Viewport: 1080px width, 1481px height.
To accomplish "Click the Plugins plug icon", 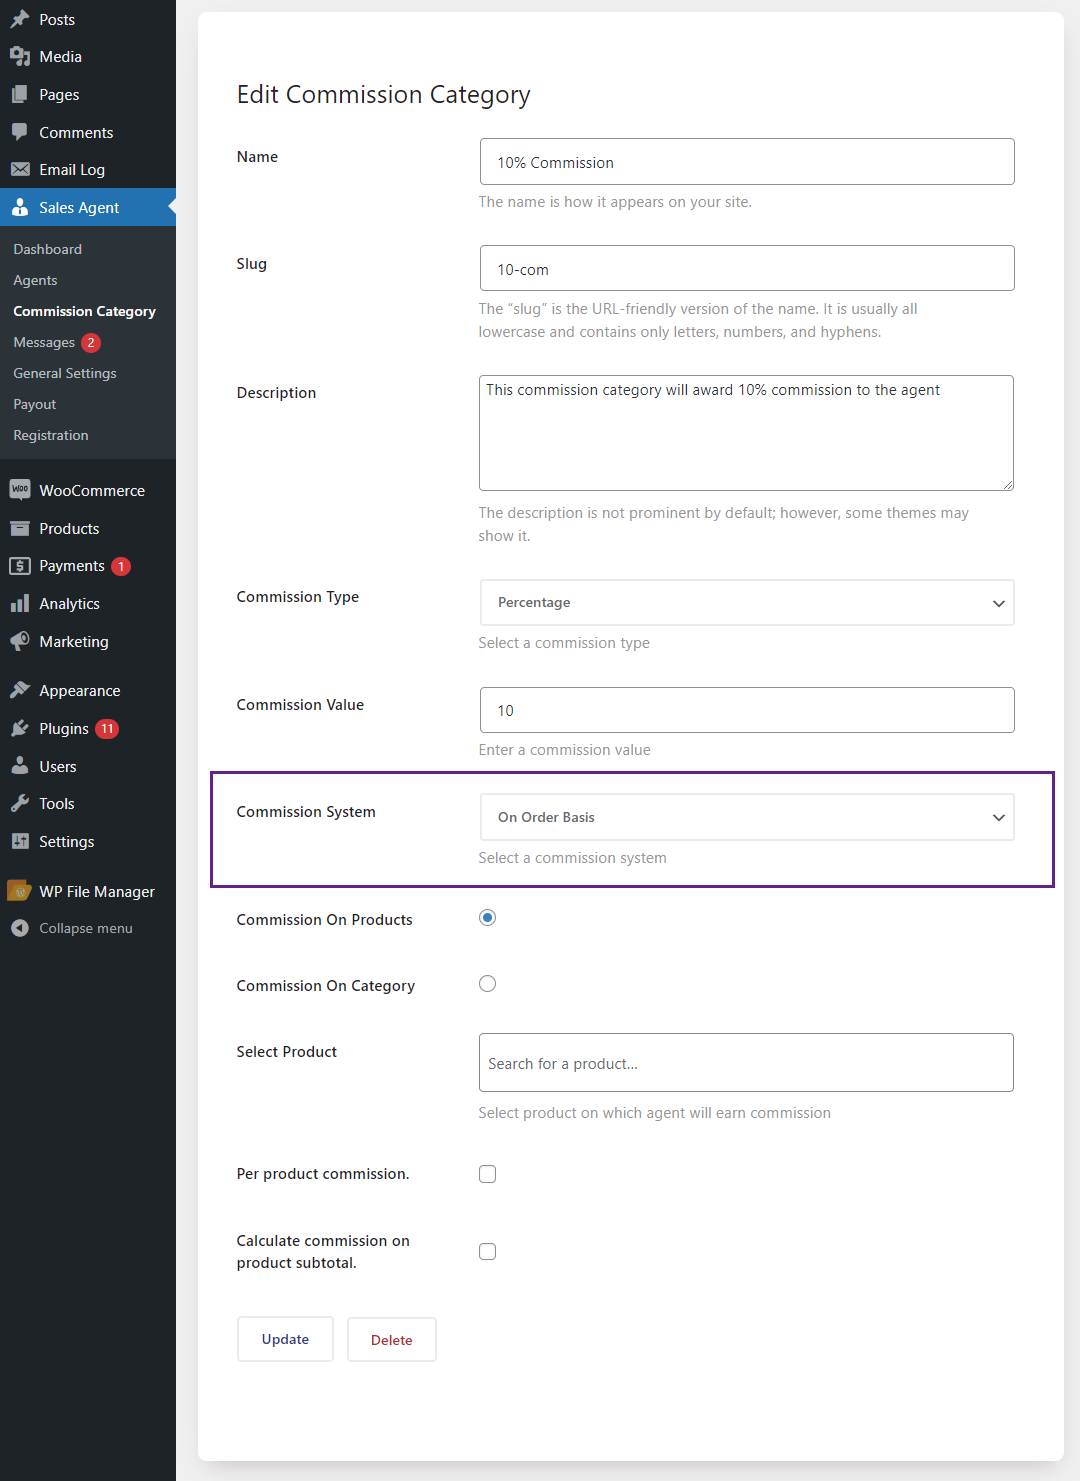I will 20,728.
